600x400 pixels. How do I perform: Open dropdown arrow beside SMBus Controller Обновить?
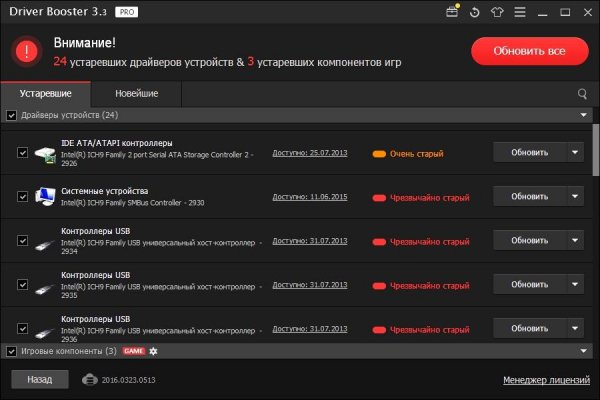point(575,196)
